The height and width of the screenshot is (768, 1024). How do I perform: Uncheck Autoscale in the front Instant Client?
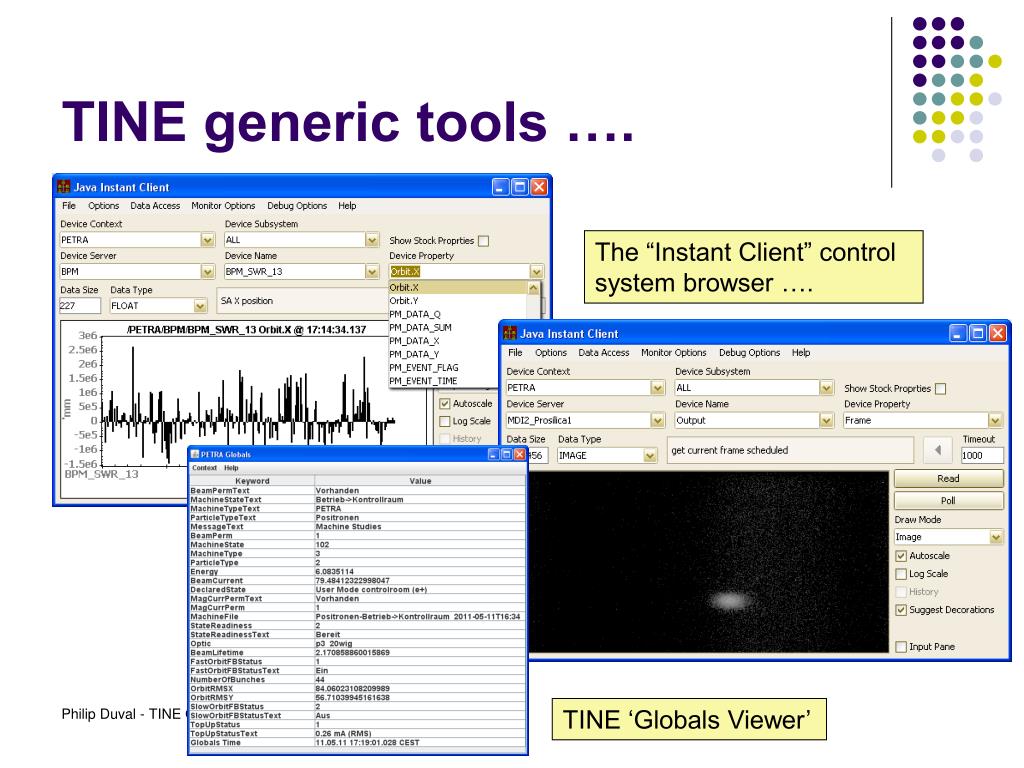tap(901, 556)
